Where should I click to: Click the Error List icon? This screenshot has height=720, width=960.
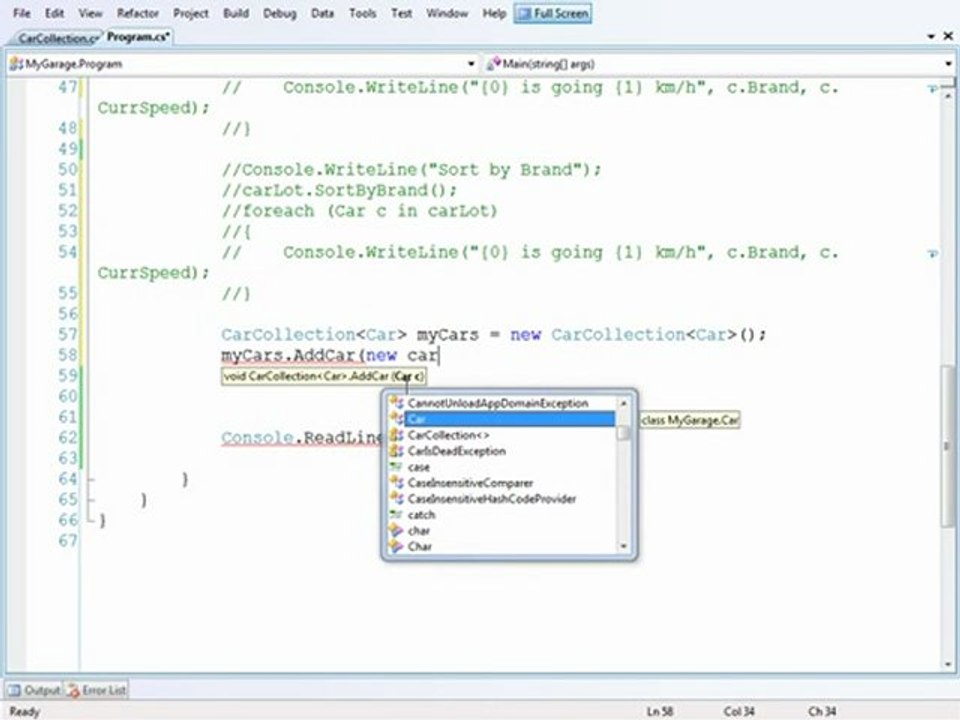point(73,691)
